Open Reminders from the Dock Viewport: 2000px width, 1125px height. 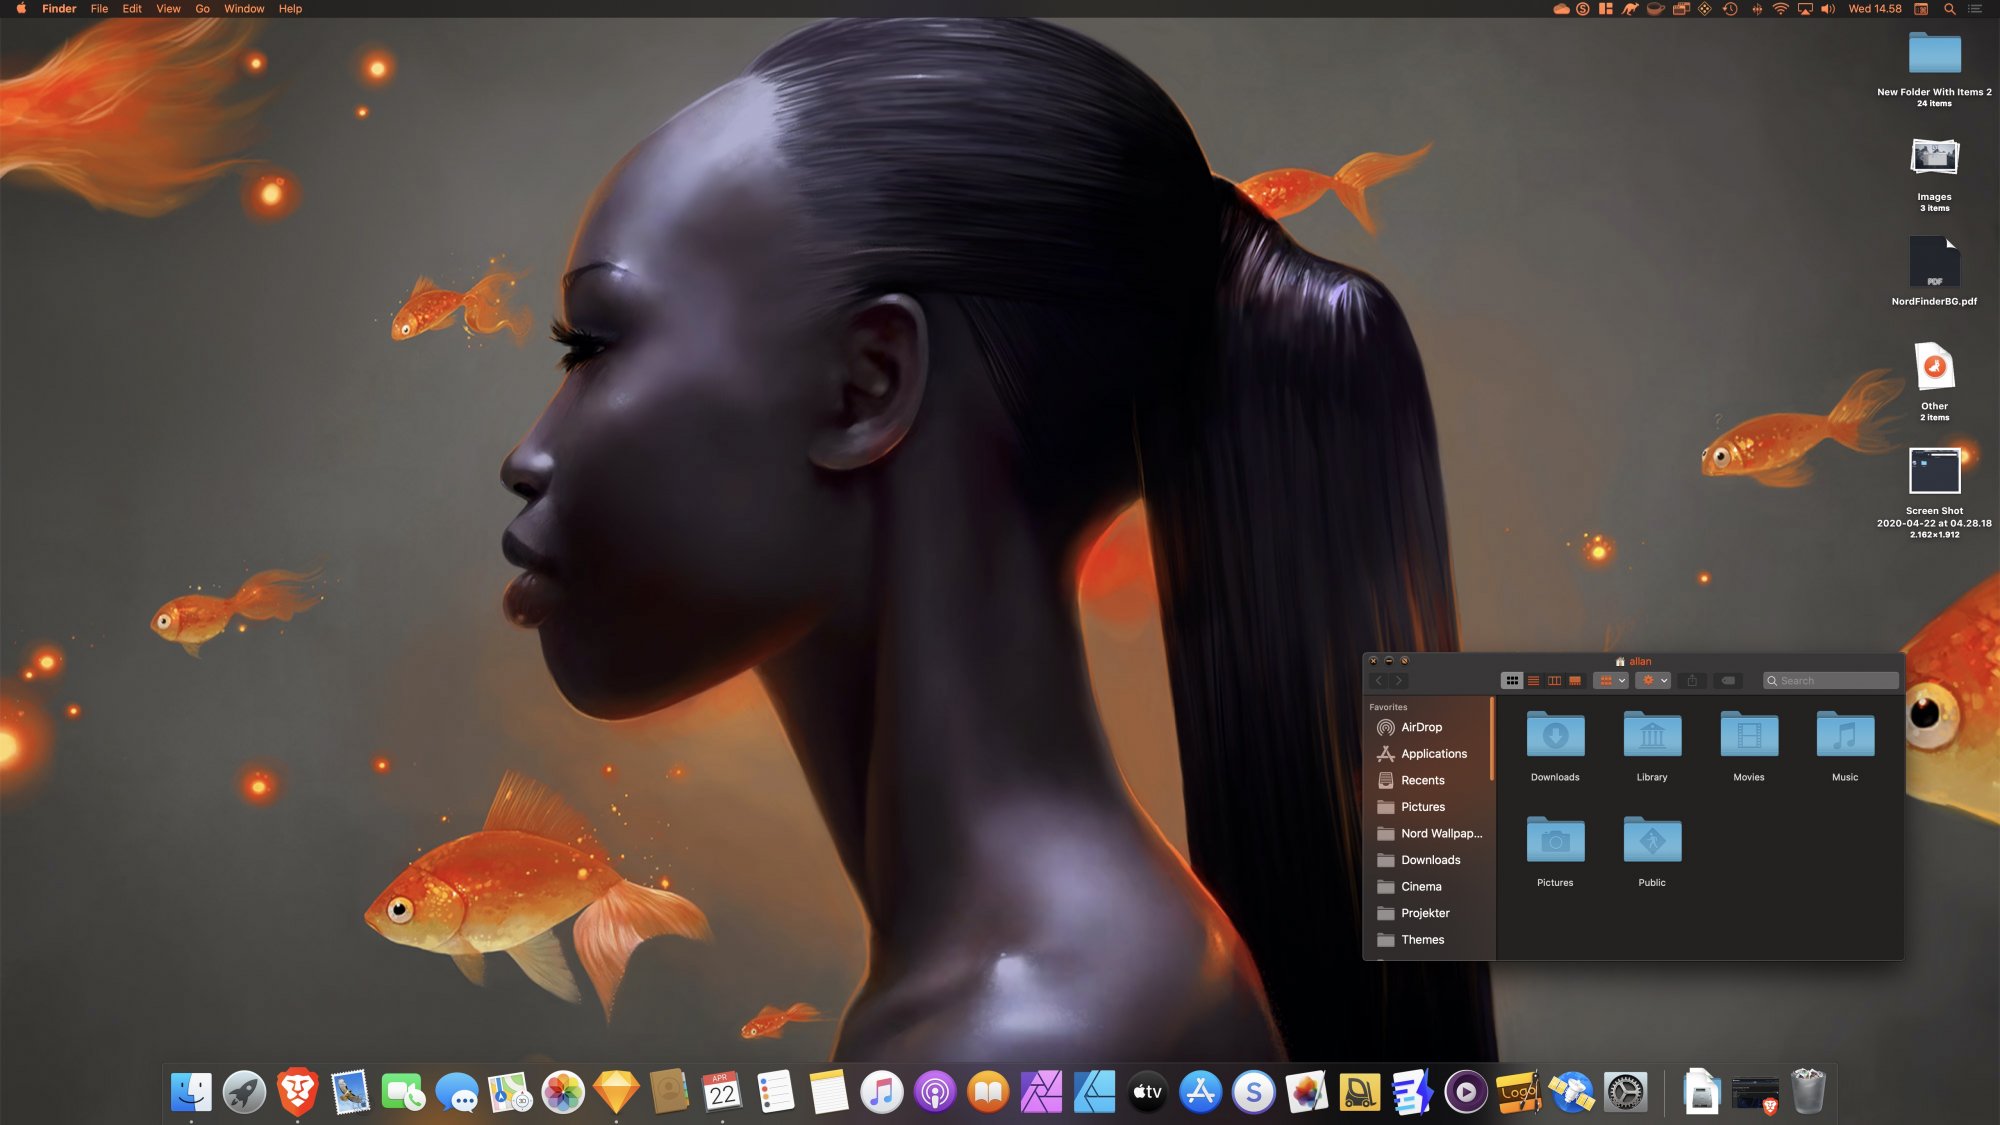point(775,1092)
